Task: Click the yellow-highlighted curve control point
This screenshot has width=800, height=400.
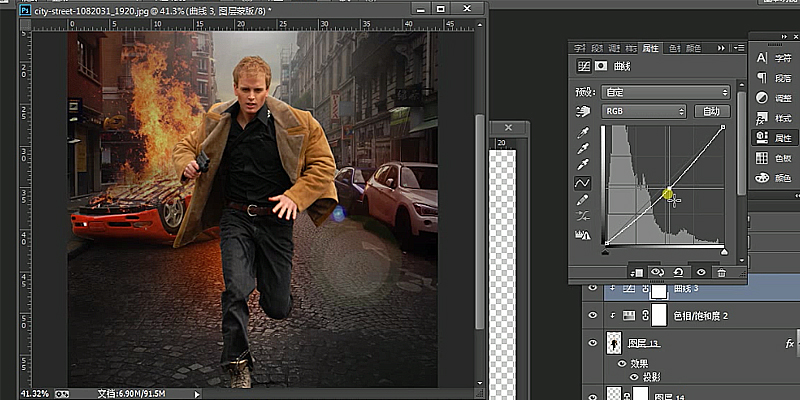Action: [668, 193]
